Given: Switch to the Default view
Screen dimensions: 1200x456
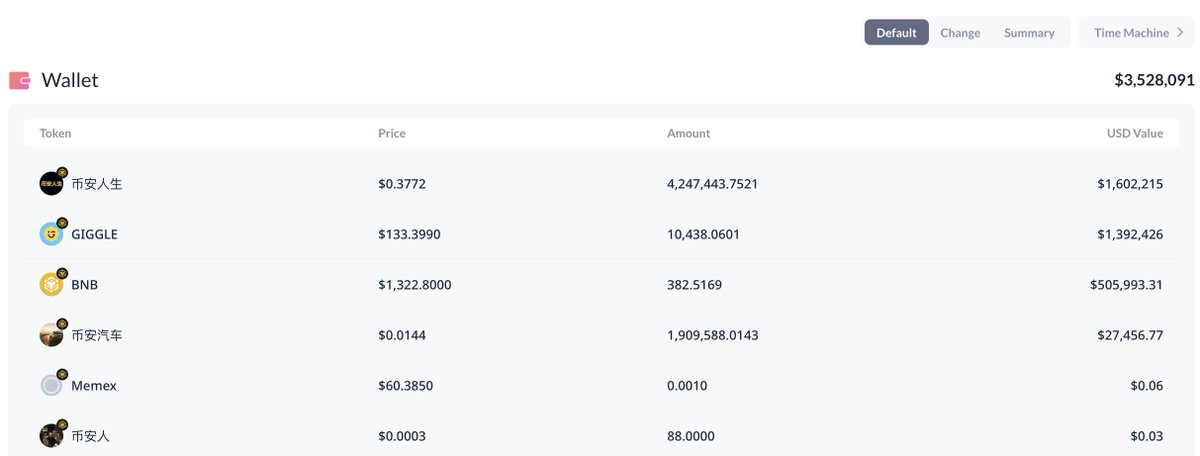Looking at the screenshot, I should 896,33.
